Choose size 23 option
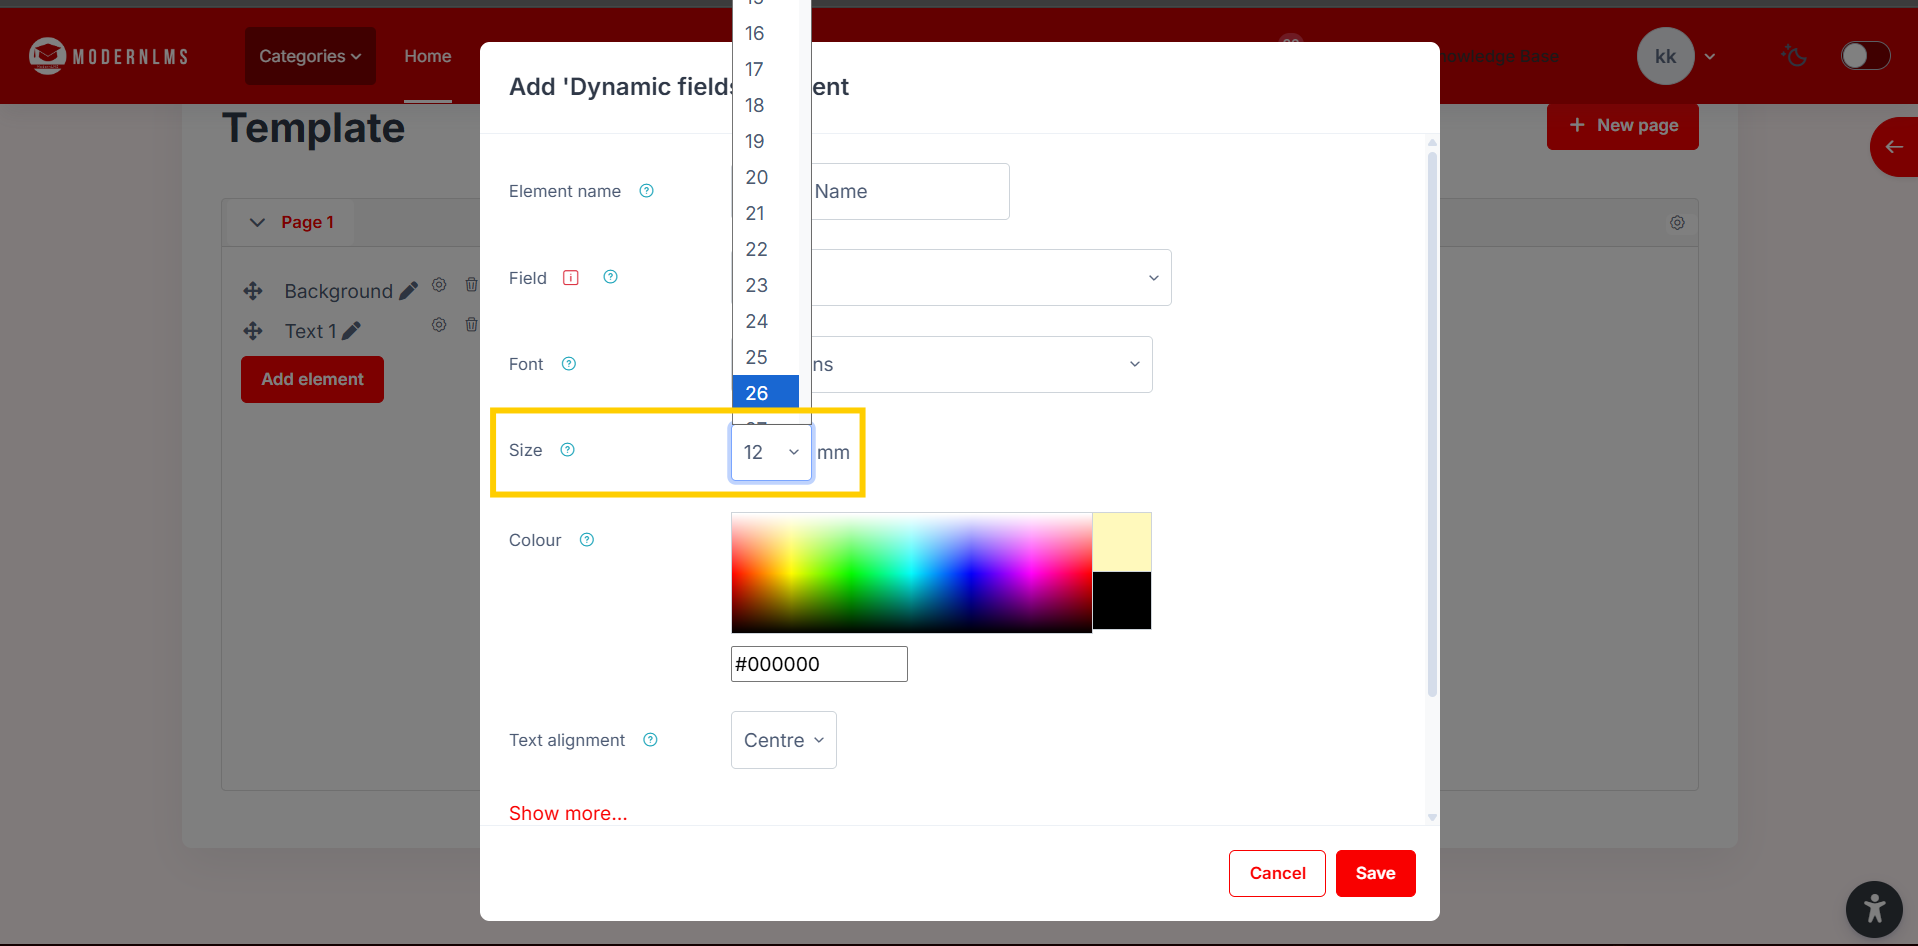The height and width of the screenshot is (946, 1918). (766, 285)
